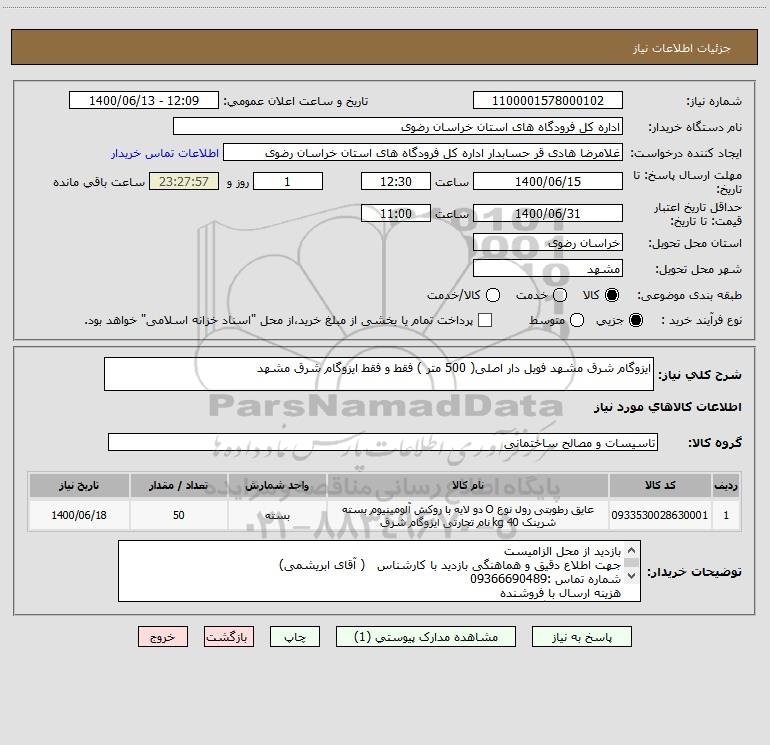Select the خدمت radio button
Screen dimensions: 770x745
[x=560, y=295]
